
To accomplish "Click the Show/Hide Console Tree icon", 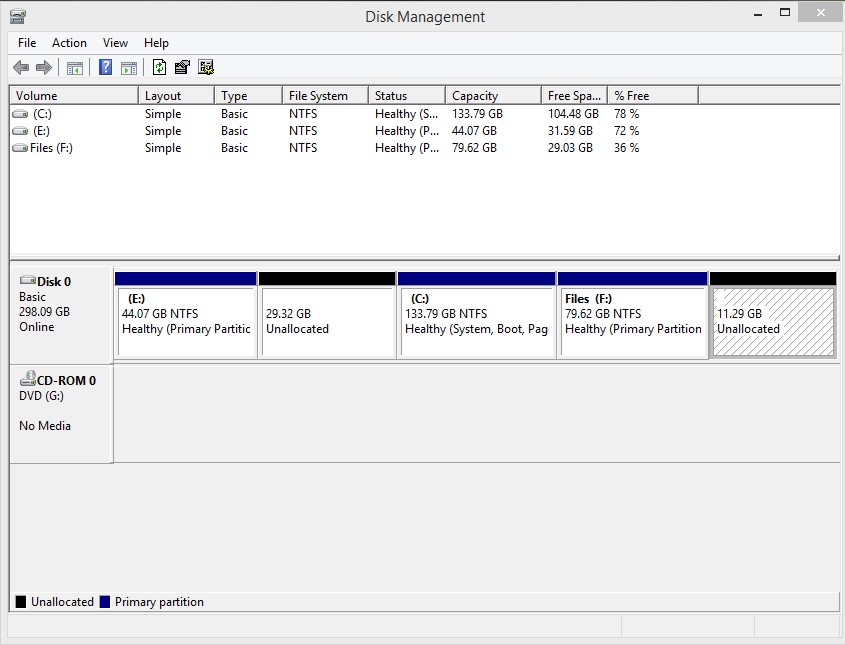I will pyautogui.click(x=74, y=67).
